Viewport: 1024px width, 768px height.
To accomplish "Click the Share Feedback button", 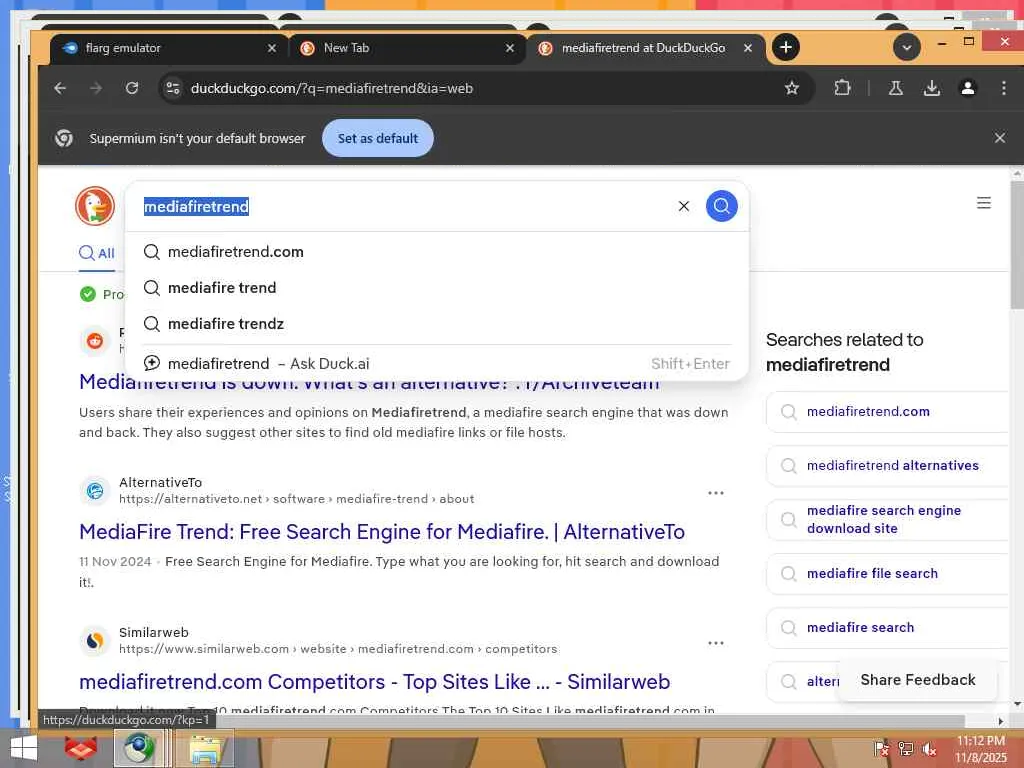I will 918,680.
